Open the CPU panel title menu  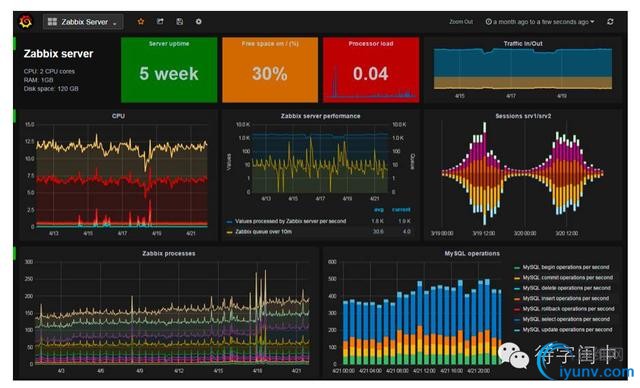coord(118,116)
